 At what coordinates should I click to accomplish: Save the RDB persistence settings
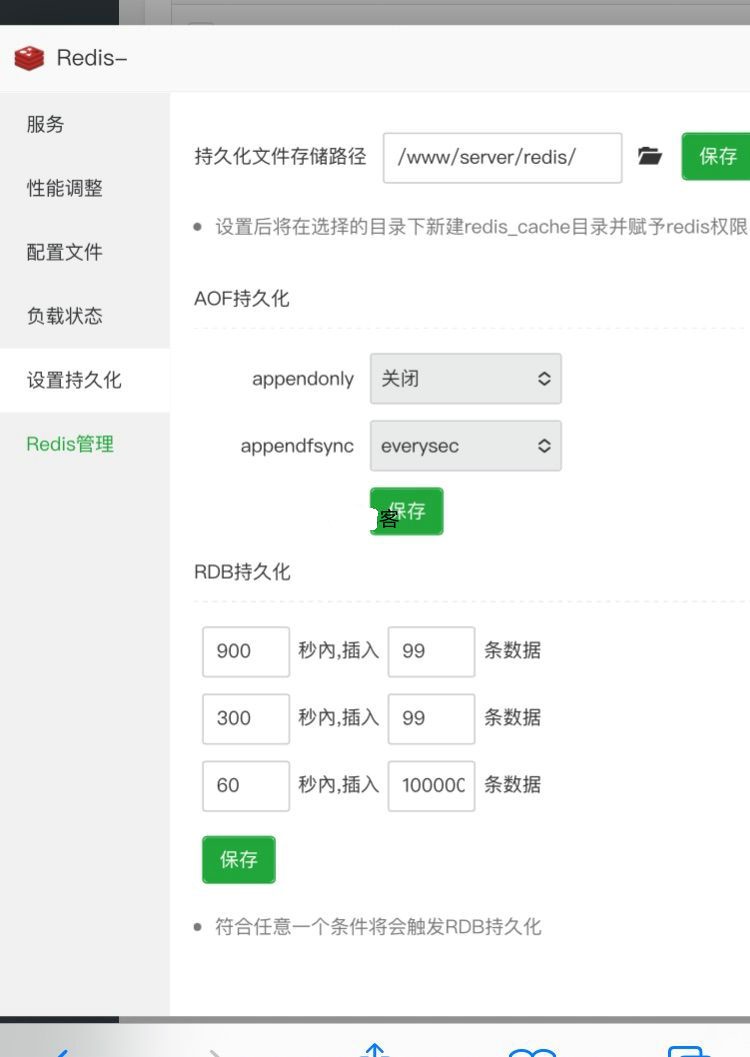pos(239,860)
